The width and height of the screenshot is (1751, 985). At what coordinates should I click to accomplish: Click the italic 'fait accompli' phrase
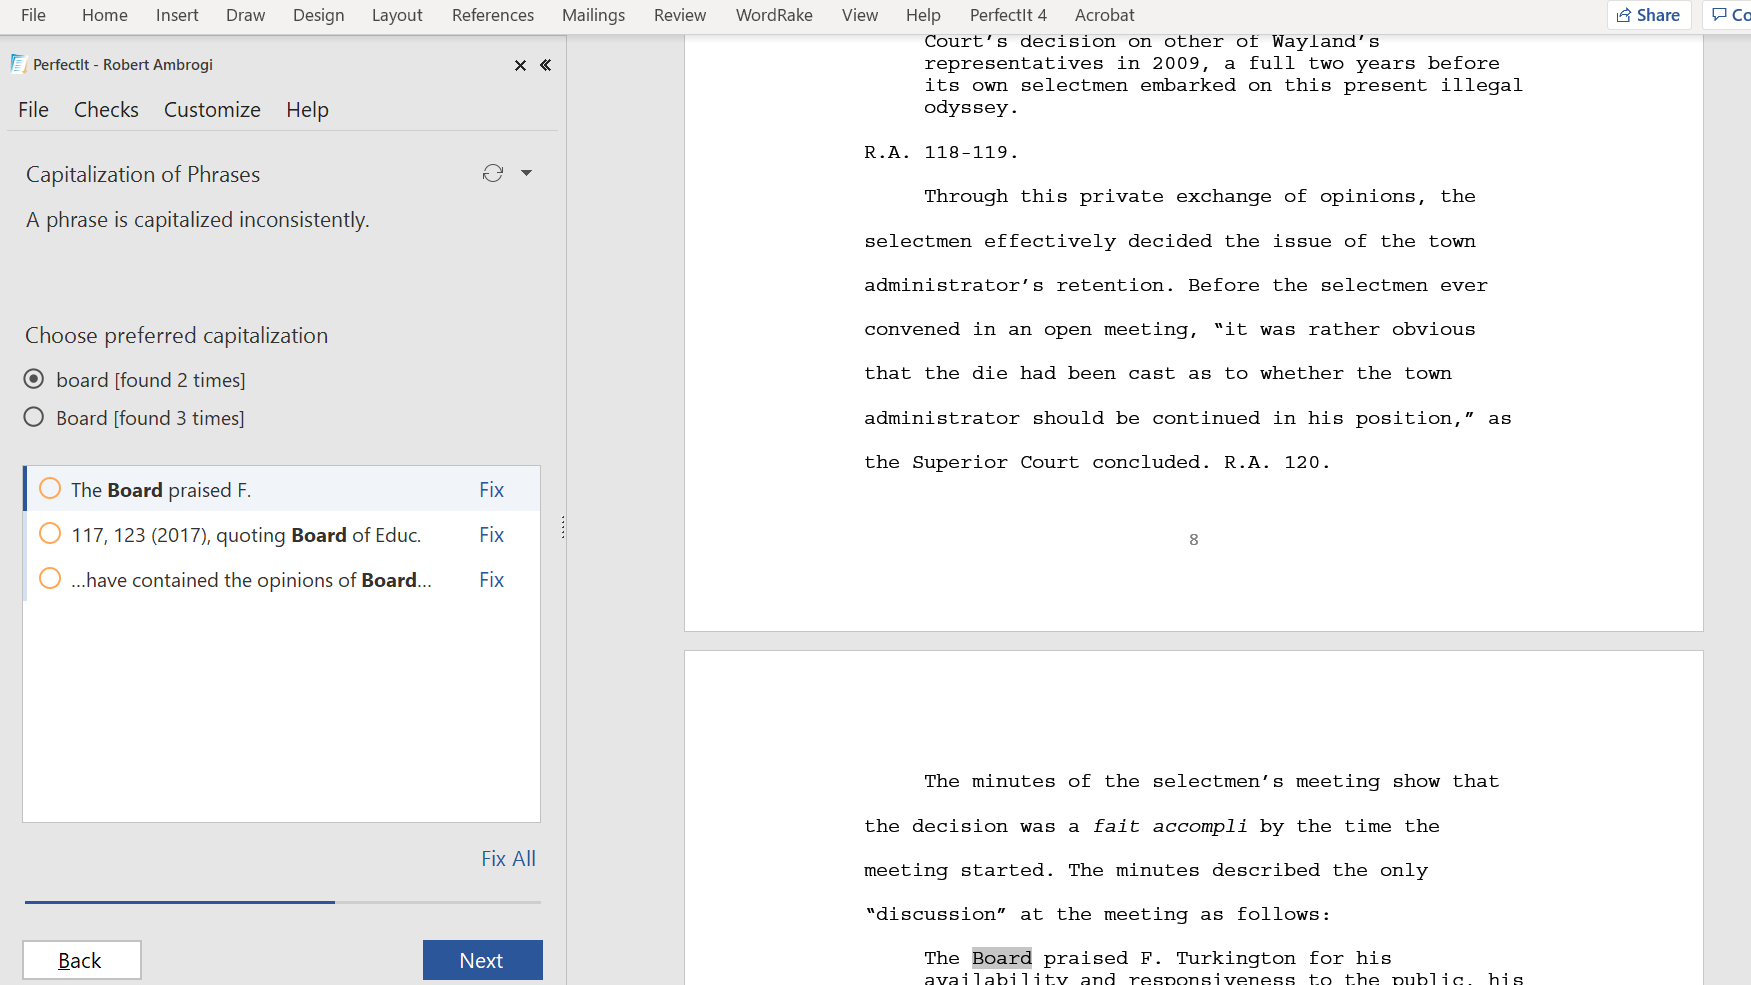pos(1169,826)
